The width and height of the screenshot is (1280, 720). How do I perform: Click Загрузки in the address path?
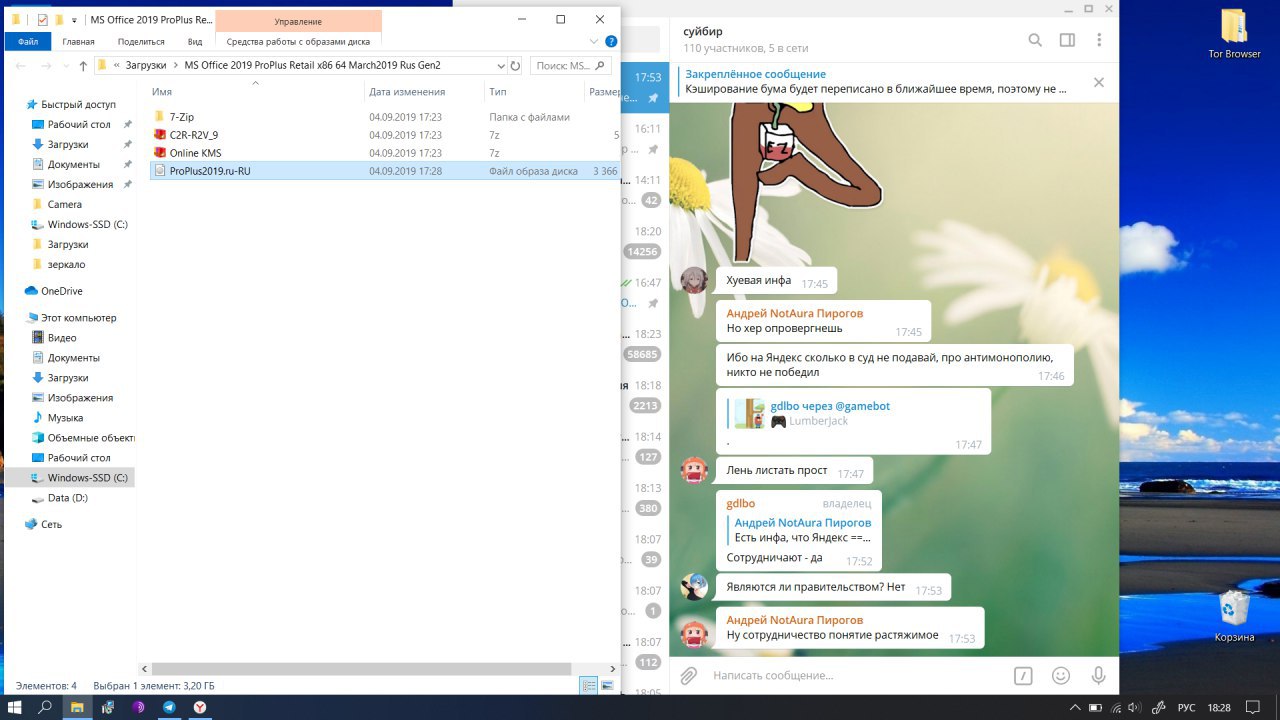tap(147, 66)
